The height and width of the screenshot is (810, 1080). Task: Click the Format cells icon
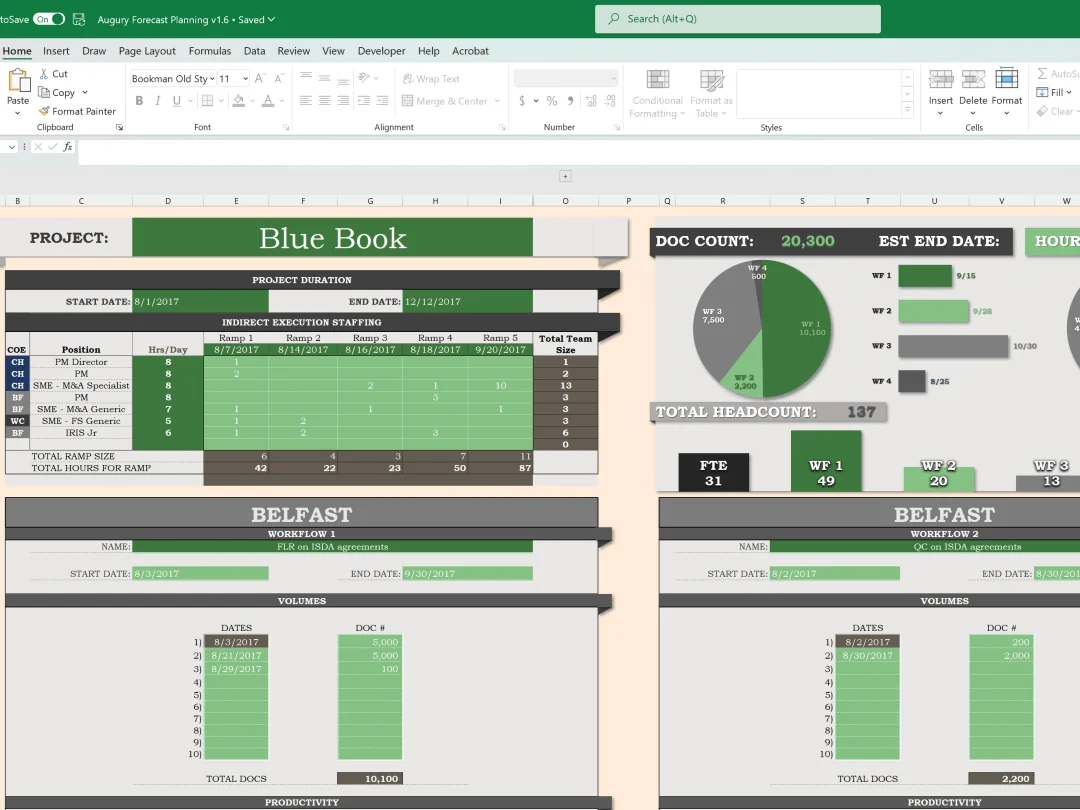1006,79
